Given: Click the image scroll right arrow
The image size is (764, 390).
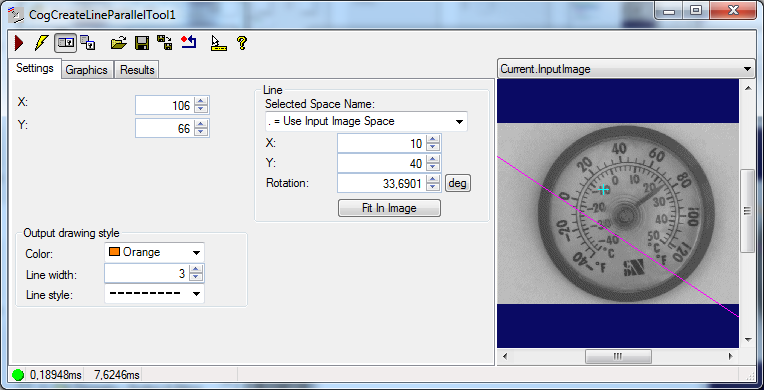Looking at the screenshot, I should 730,356.
